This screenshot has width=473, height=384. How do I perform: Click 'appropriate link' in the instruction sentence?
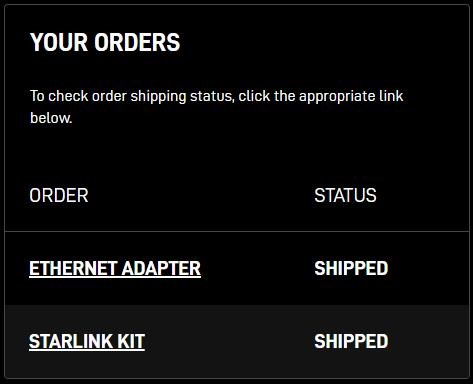(351, 97)
